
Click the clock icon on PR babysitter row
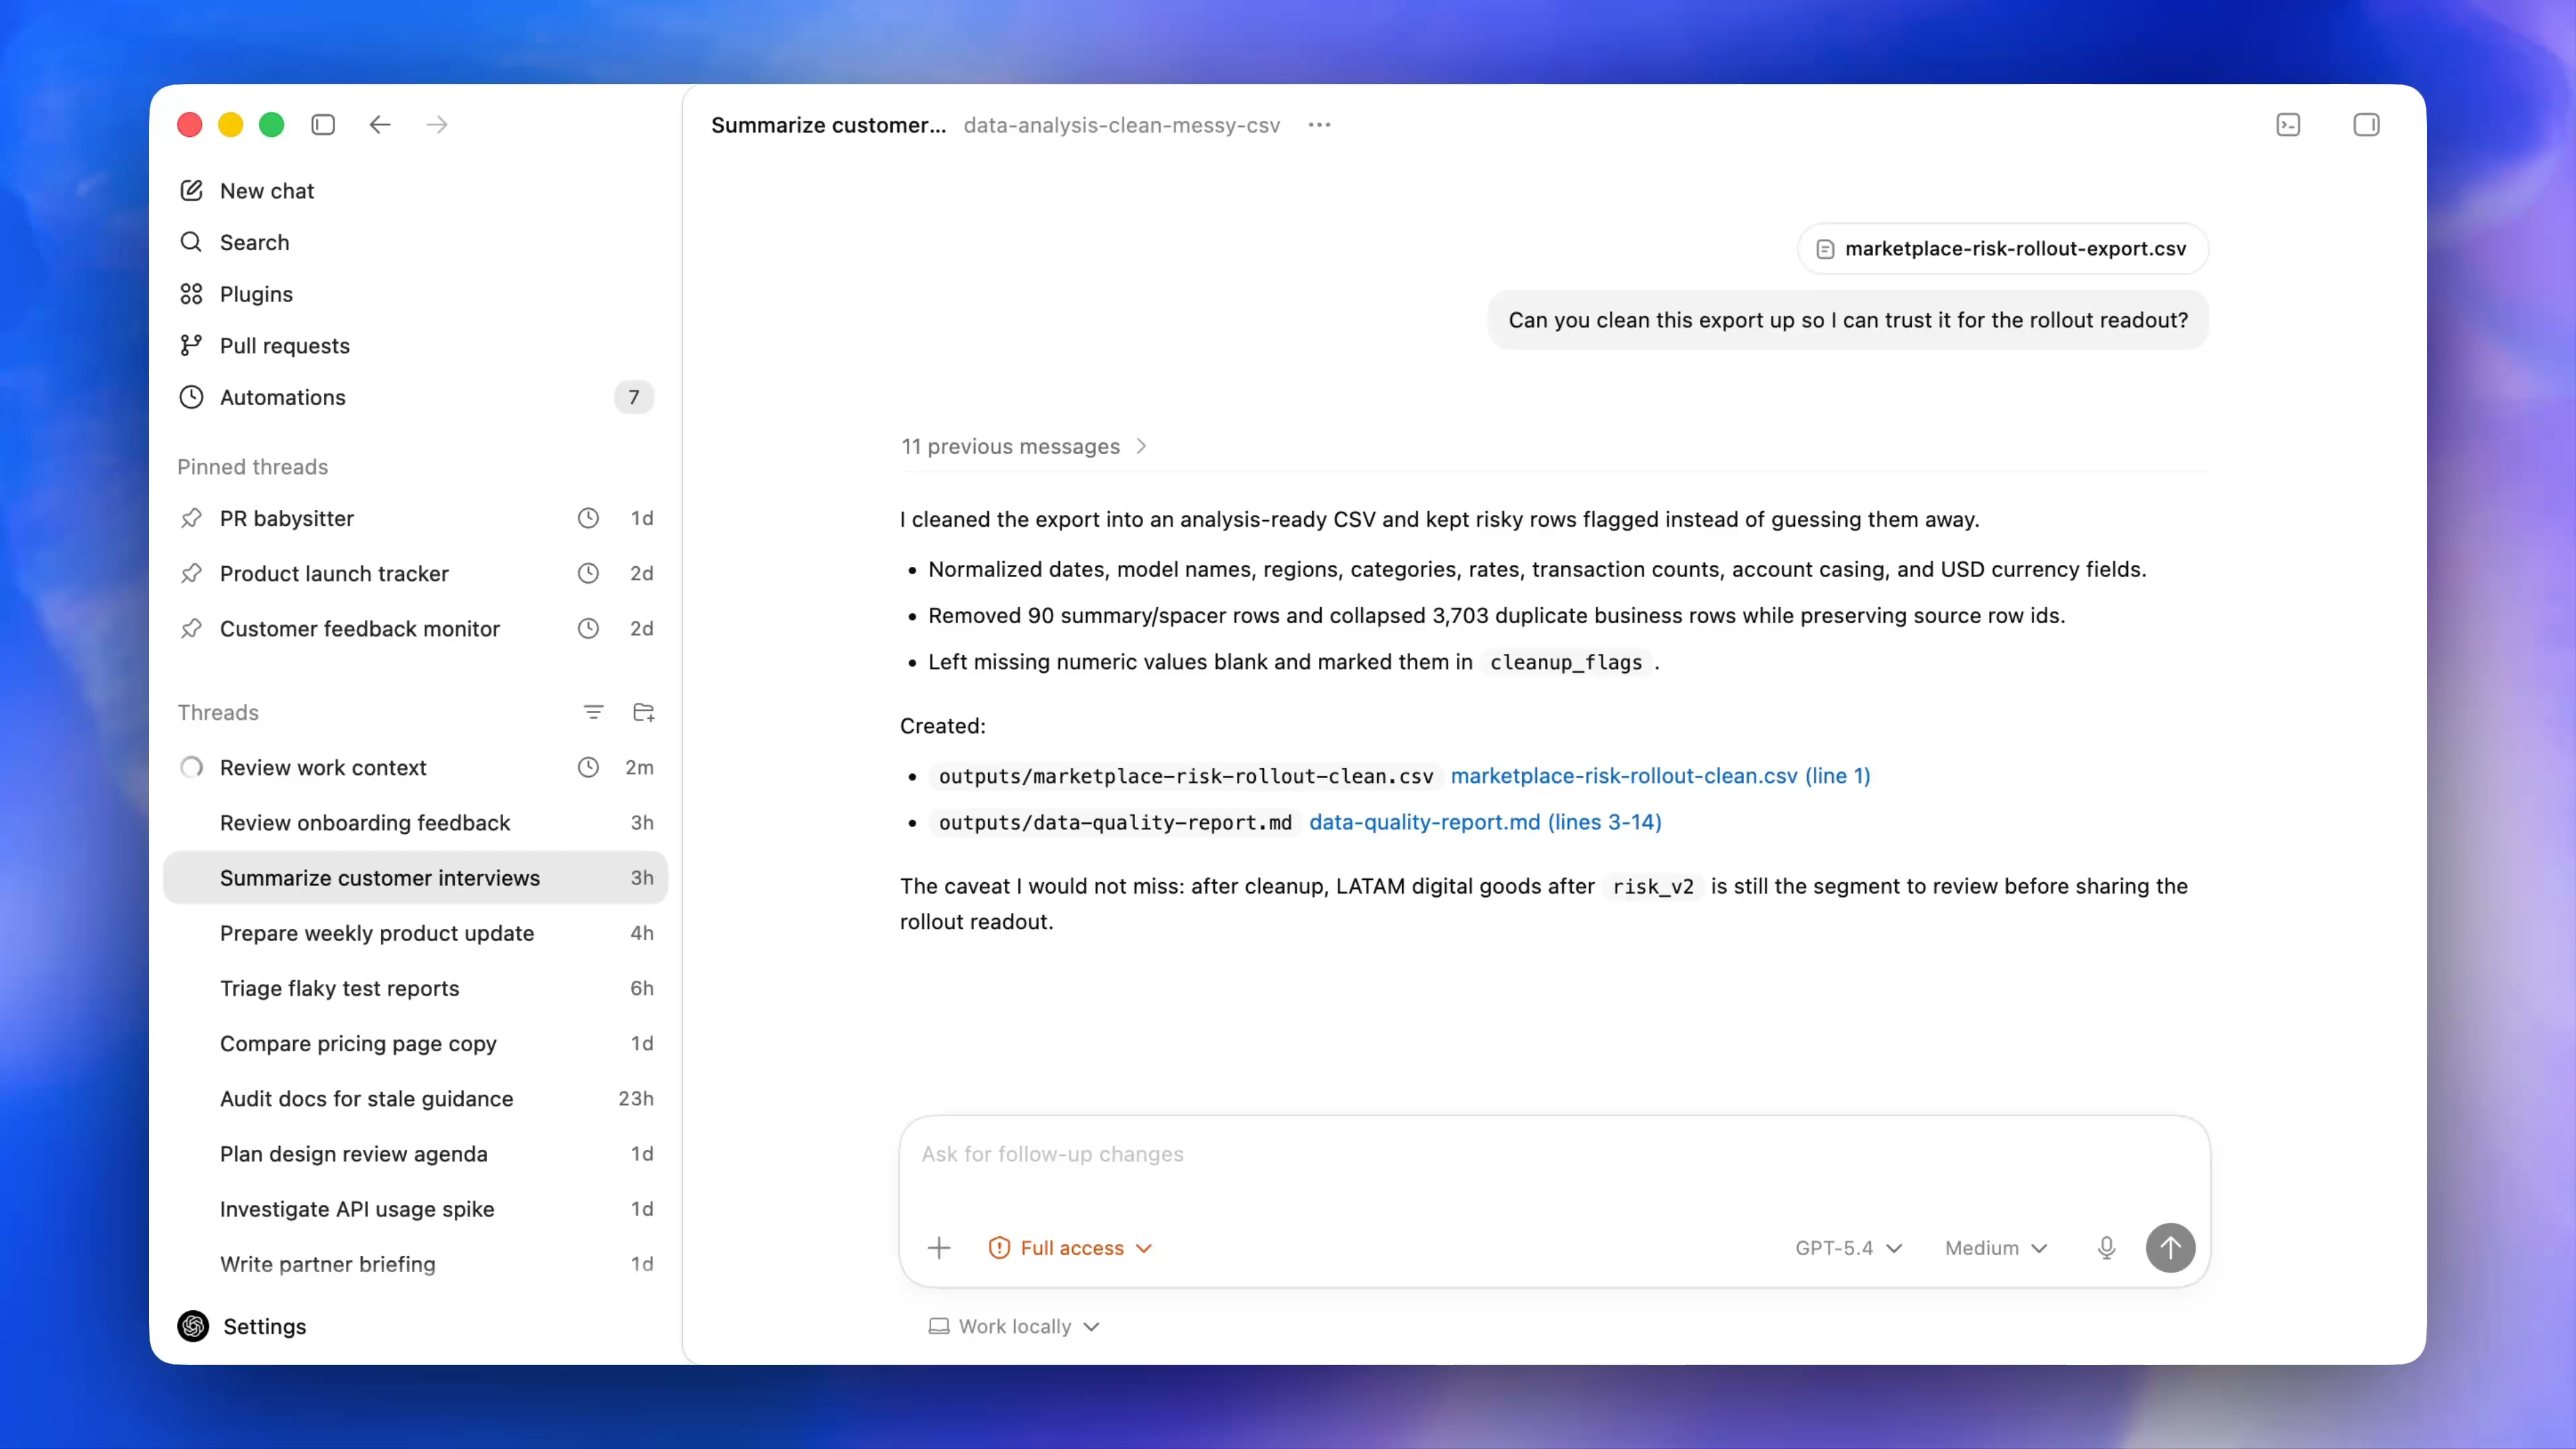point(588,518)
